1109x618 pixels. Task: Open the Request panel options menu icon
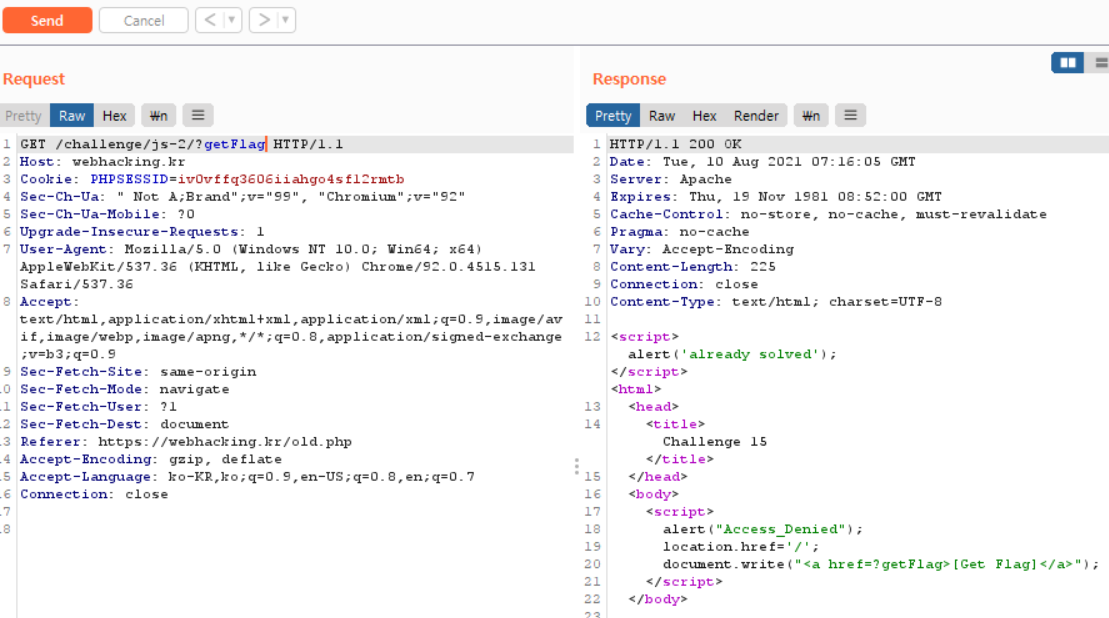point(198,115)
